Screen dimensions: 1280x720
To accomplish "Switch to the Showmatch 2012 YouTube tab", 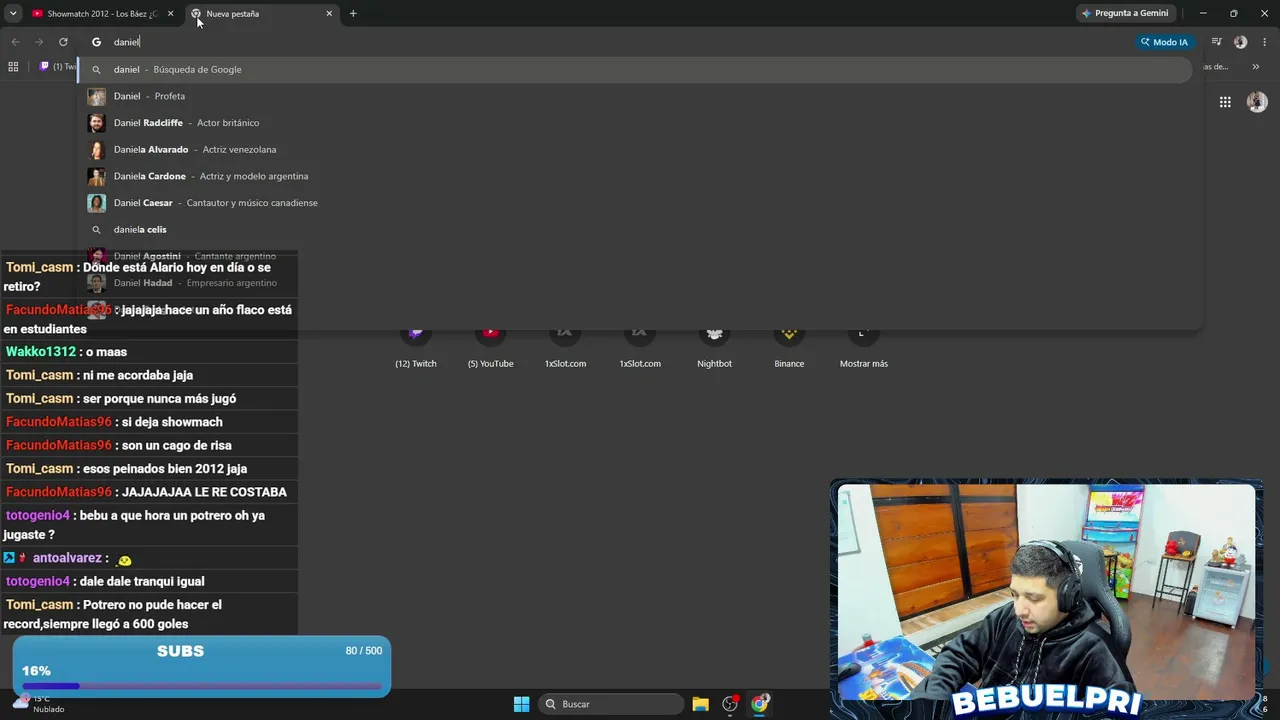I will click(x=102, y=14).
